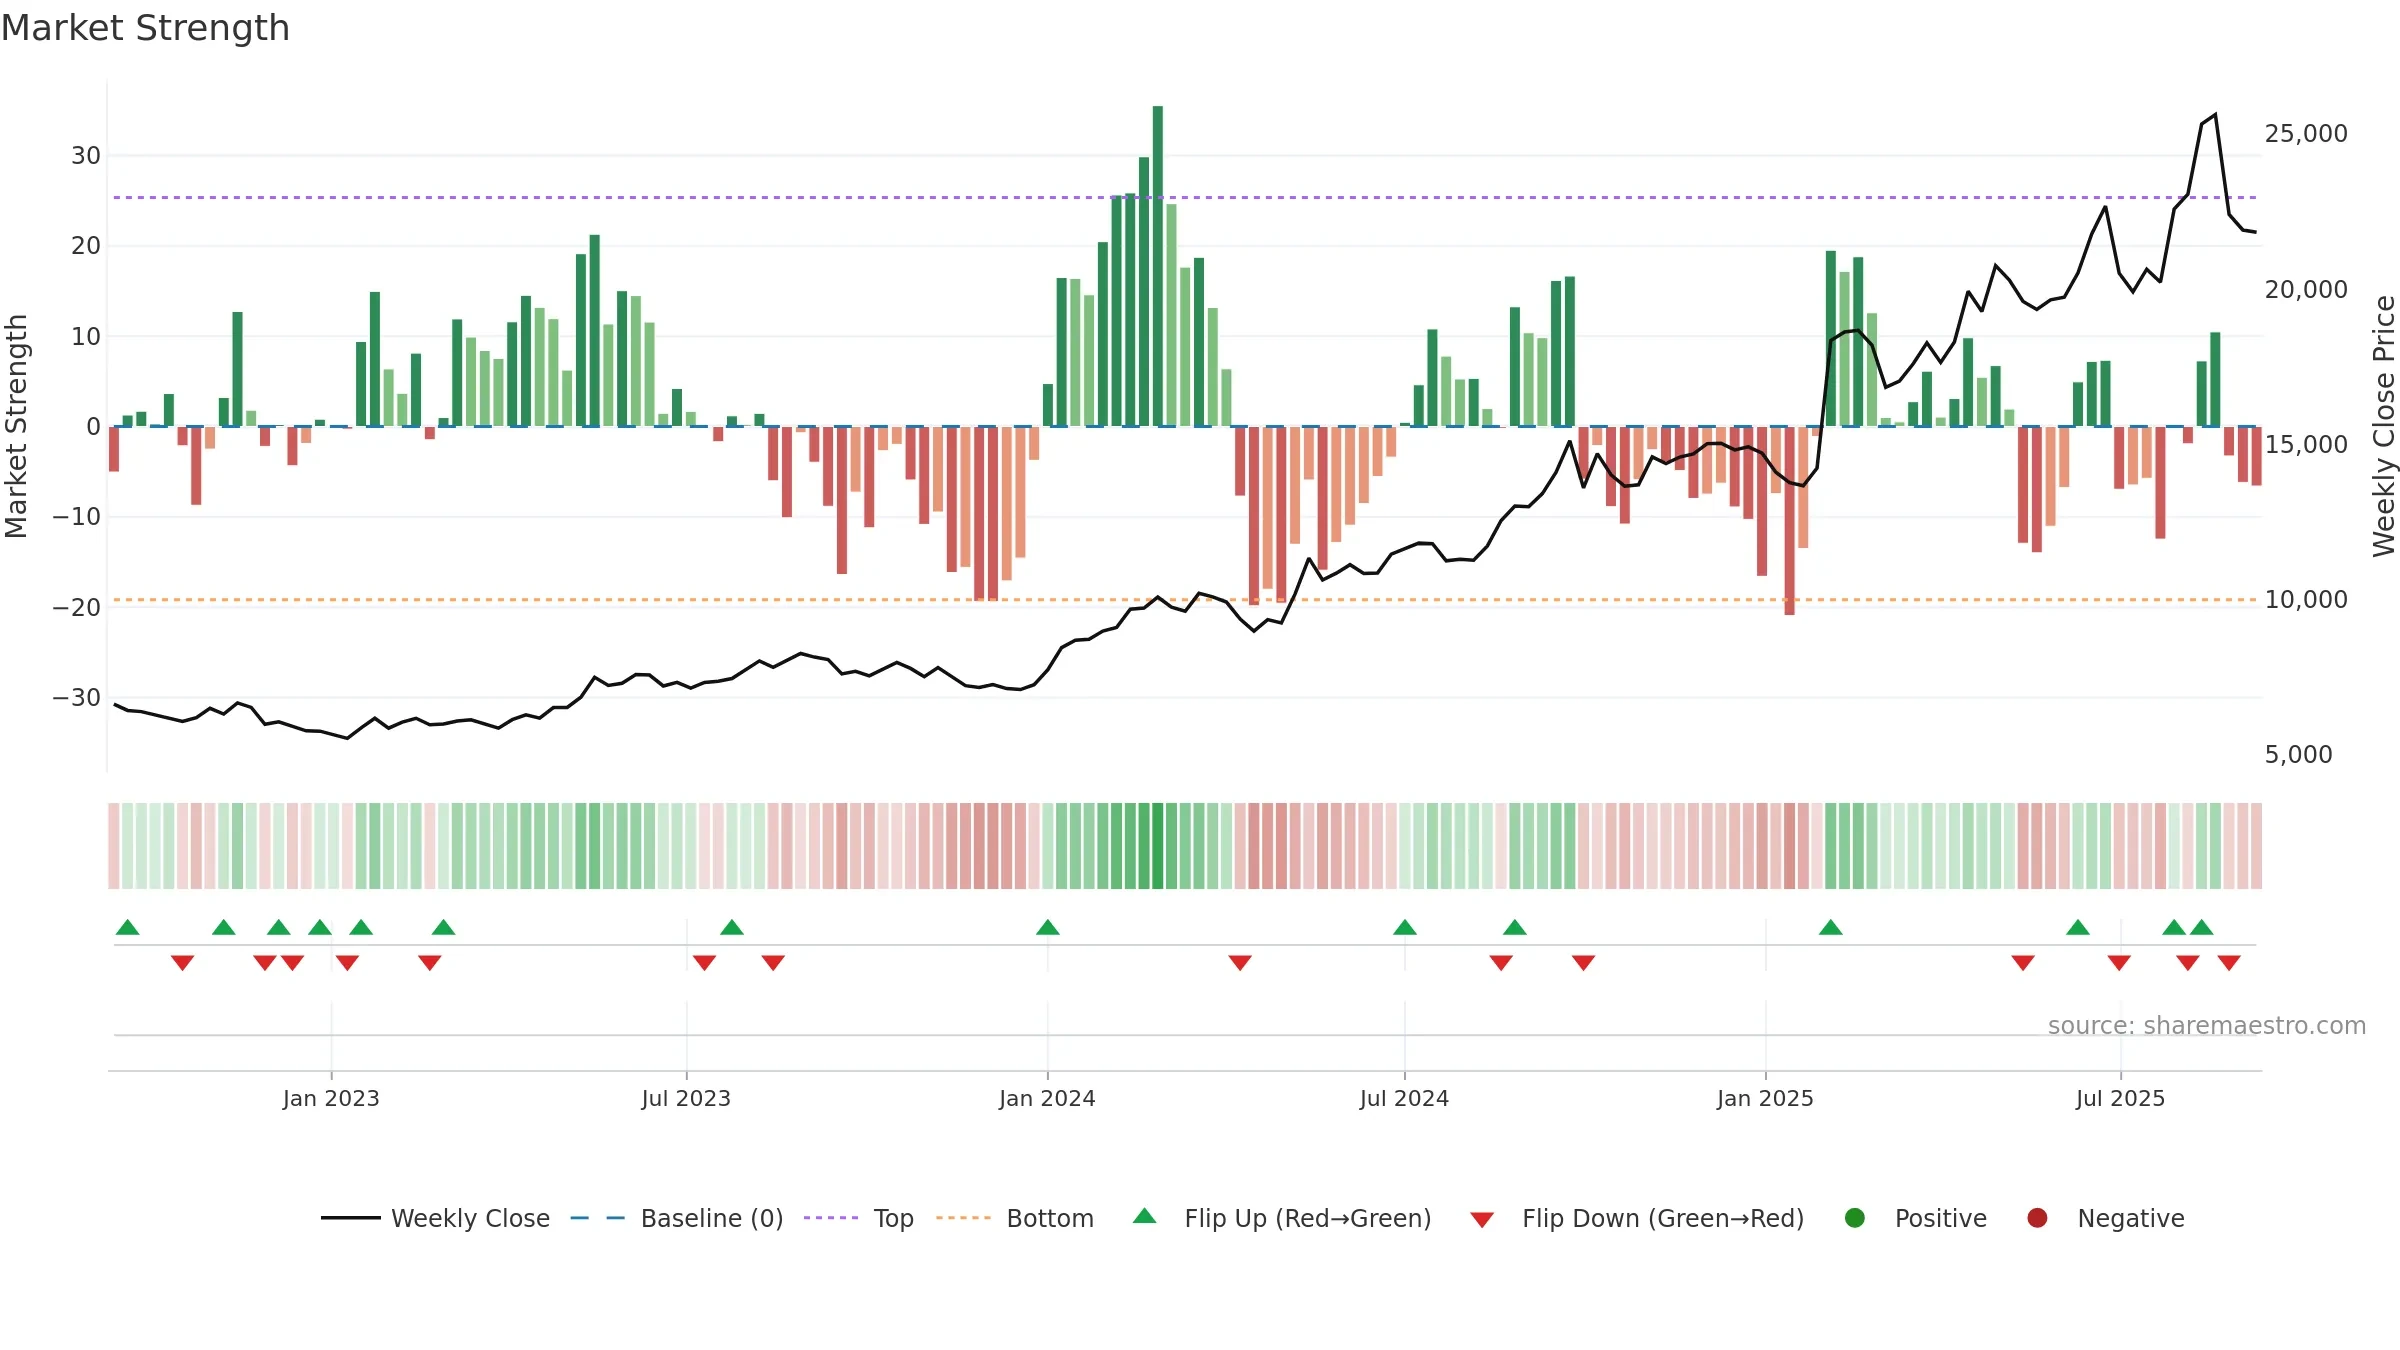Click the source: sharemaestro.com text

click(x=2207, y=1026)
